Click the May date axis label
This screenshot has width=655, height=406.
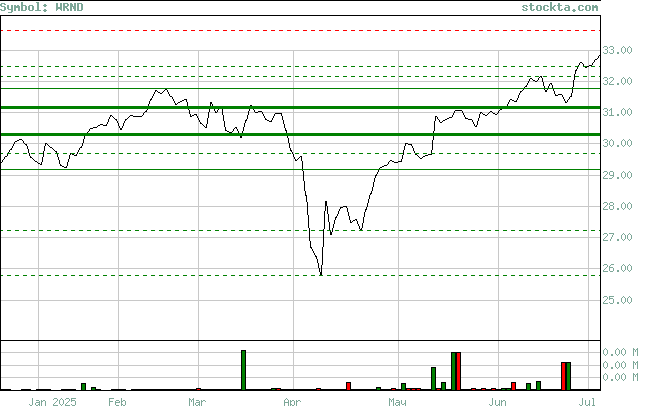pos(397,401)
